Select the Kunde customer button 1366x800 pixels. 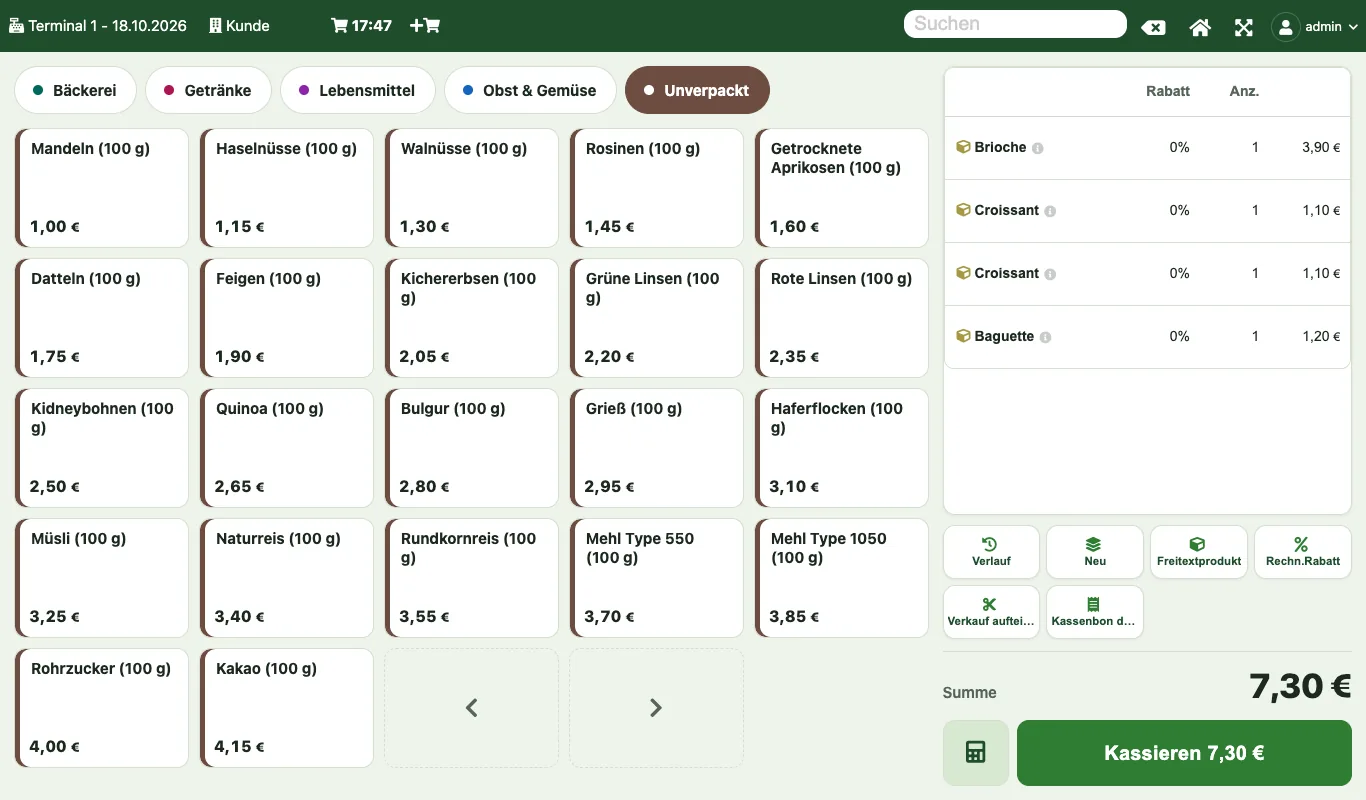point(239,26)
